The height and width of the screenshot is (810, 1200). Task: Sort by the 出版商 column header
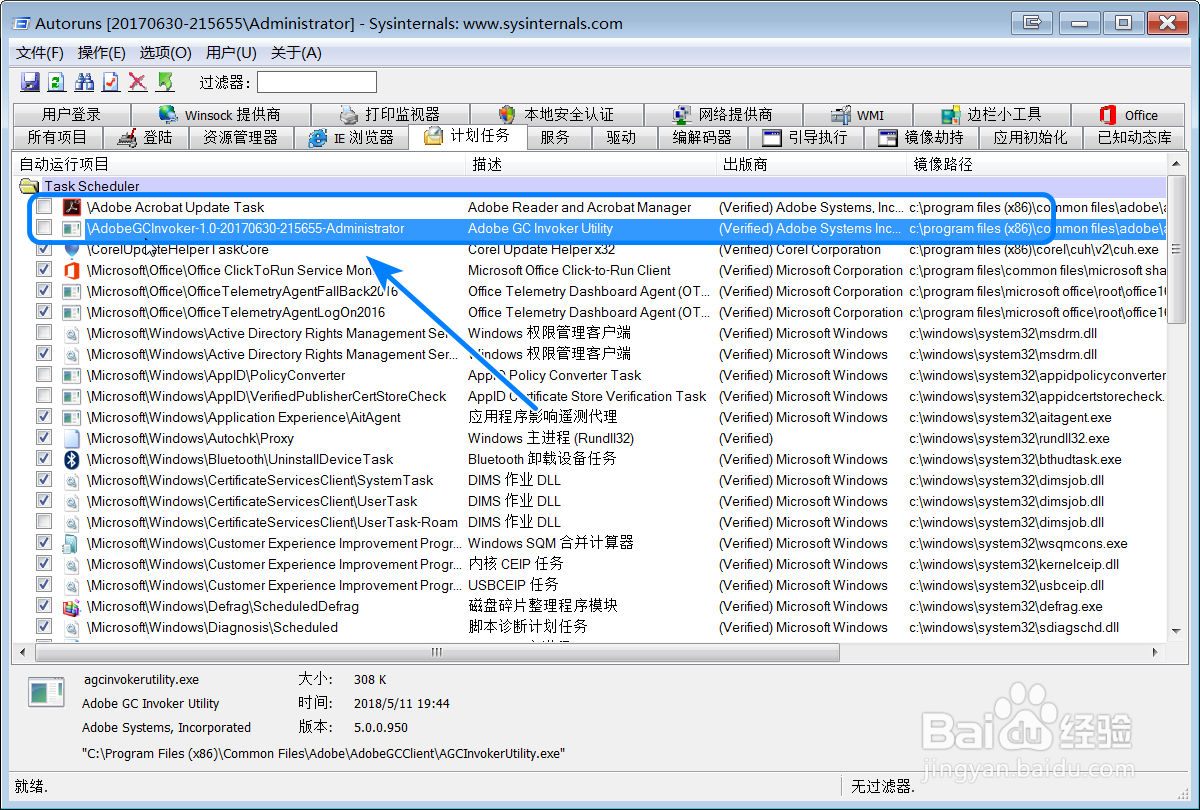[814, 164]
